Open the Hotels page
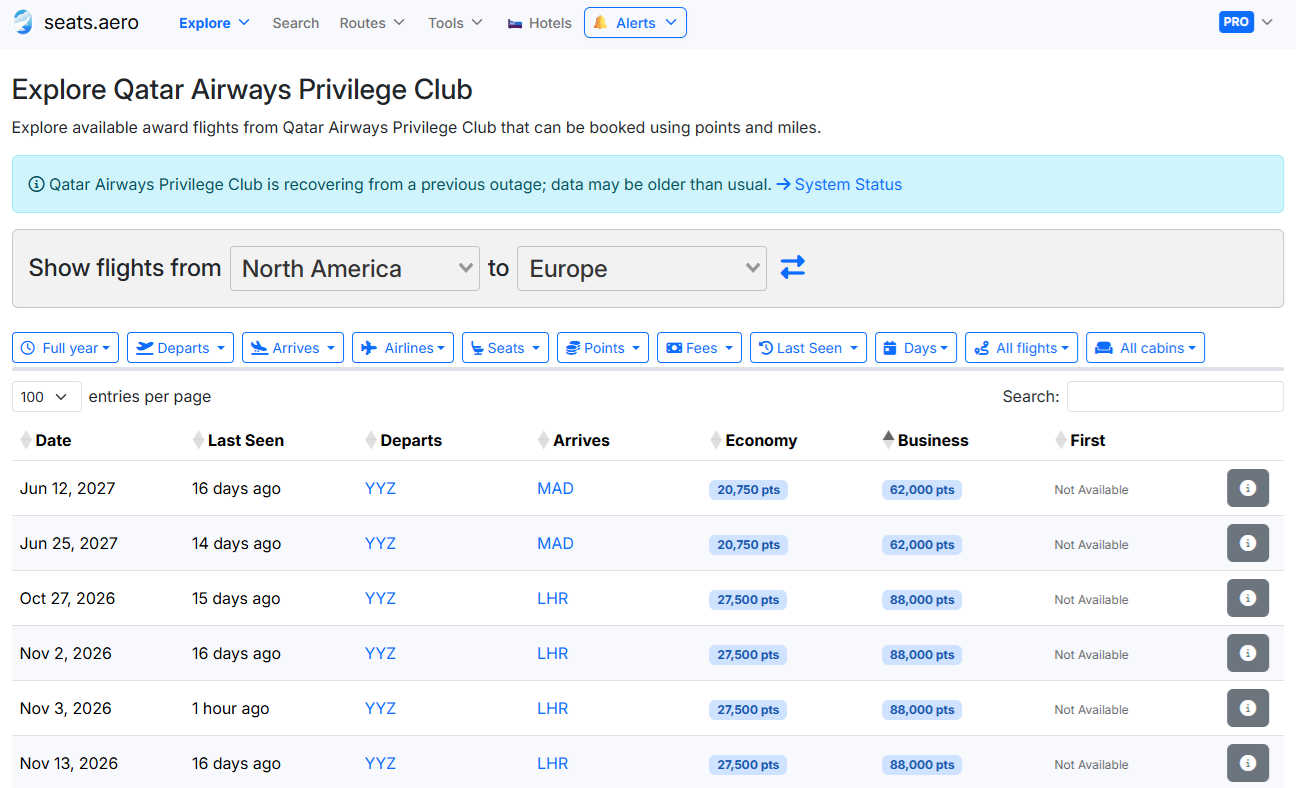Image resolution: width=1296 pixels, height=788 pixels. (540, 23)
